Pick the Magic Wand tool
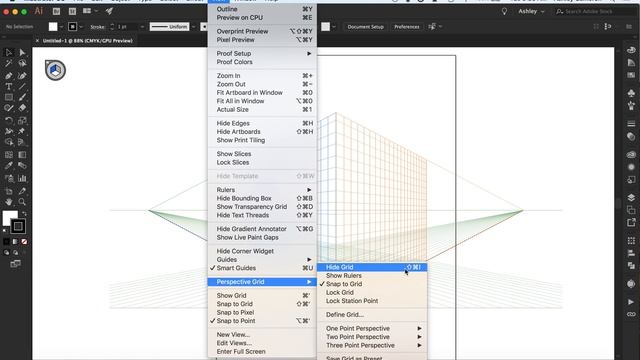The height and width of the screenshot is (360, 640). point(9,63)
